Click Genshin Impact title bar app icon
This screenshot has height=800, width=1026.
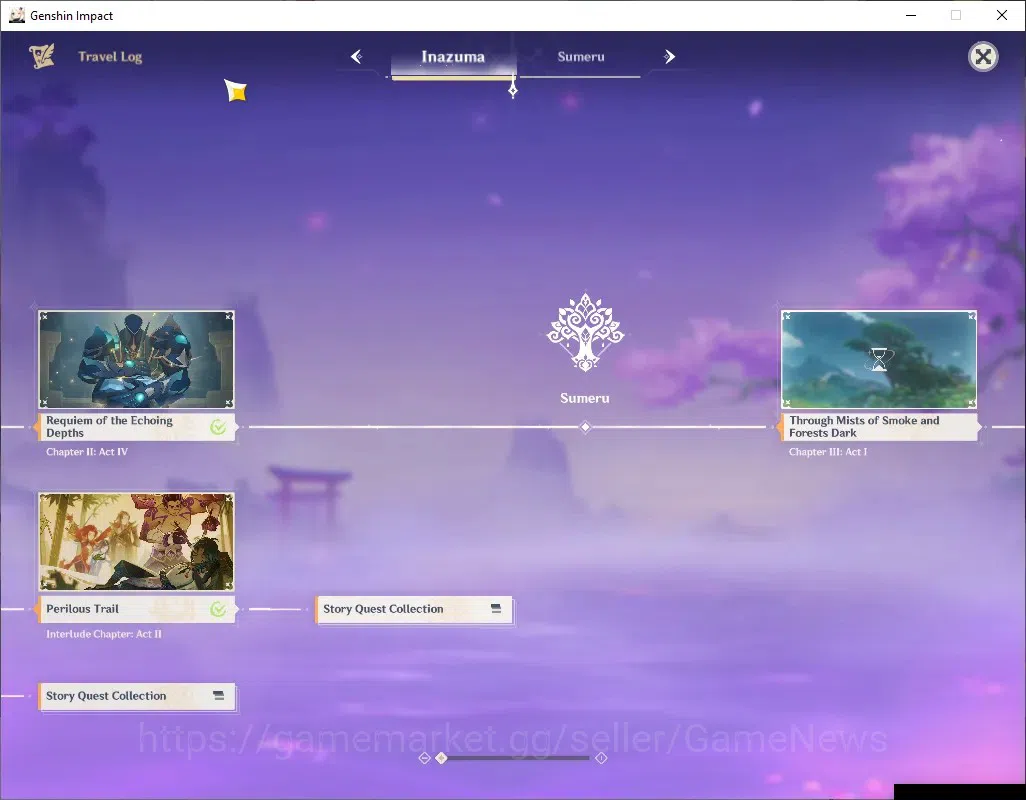click(16, 15)
